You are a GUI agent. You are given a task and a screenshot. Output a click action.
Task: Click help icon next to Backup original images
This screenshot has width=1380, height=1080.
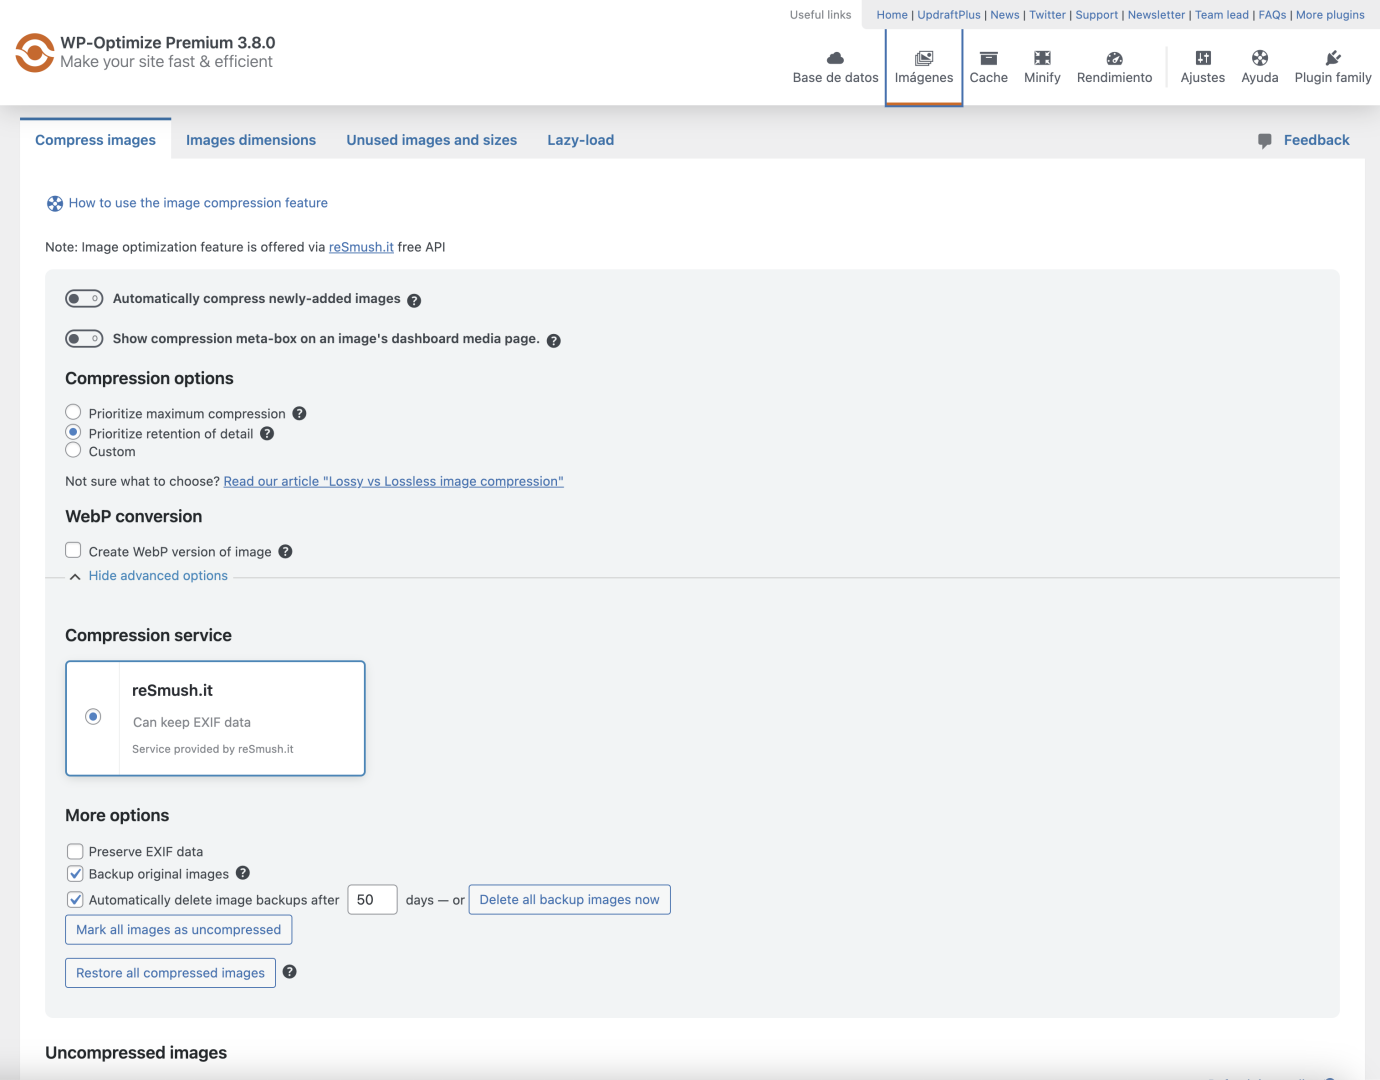243,873
